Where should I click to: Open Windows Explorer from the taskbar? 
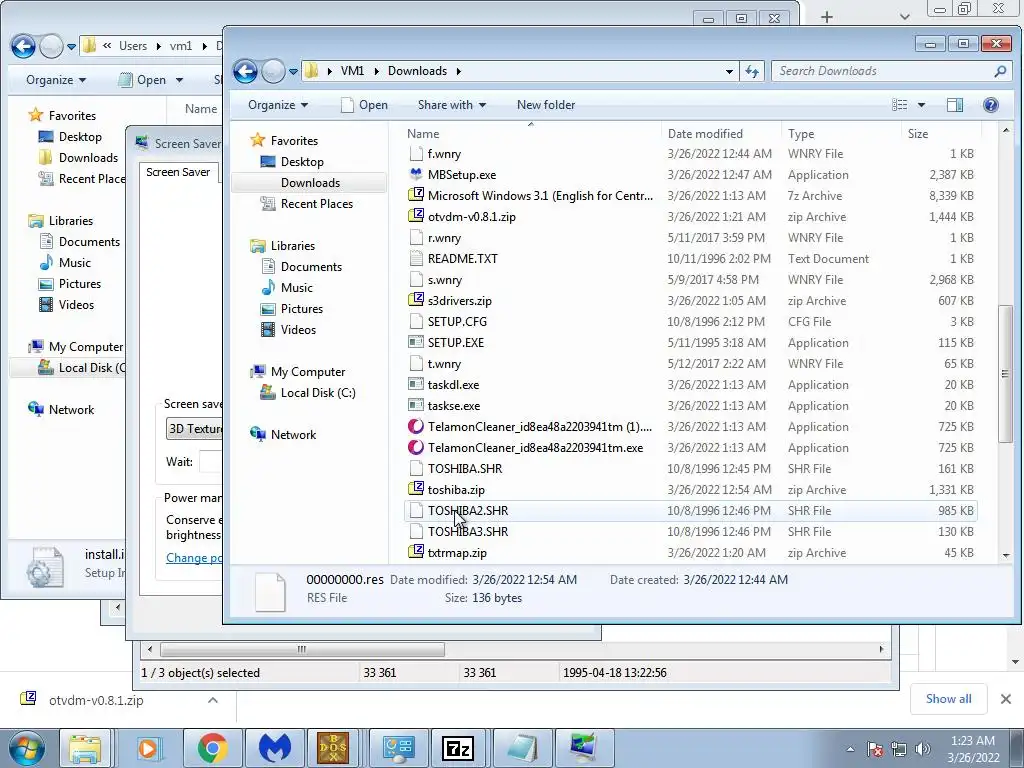[86, 748]
